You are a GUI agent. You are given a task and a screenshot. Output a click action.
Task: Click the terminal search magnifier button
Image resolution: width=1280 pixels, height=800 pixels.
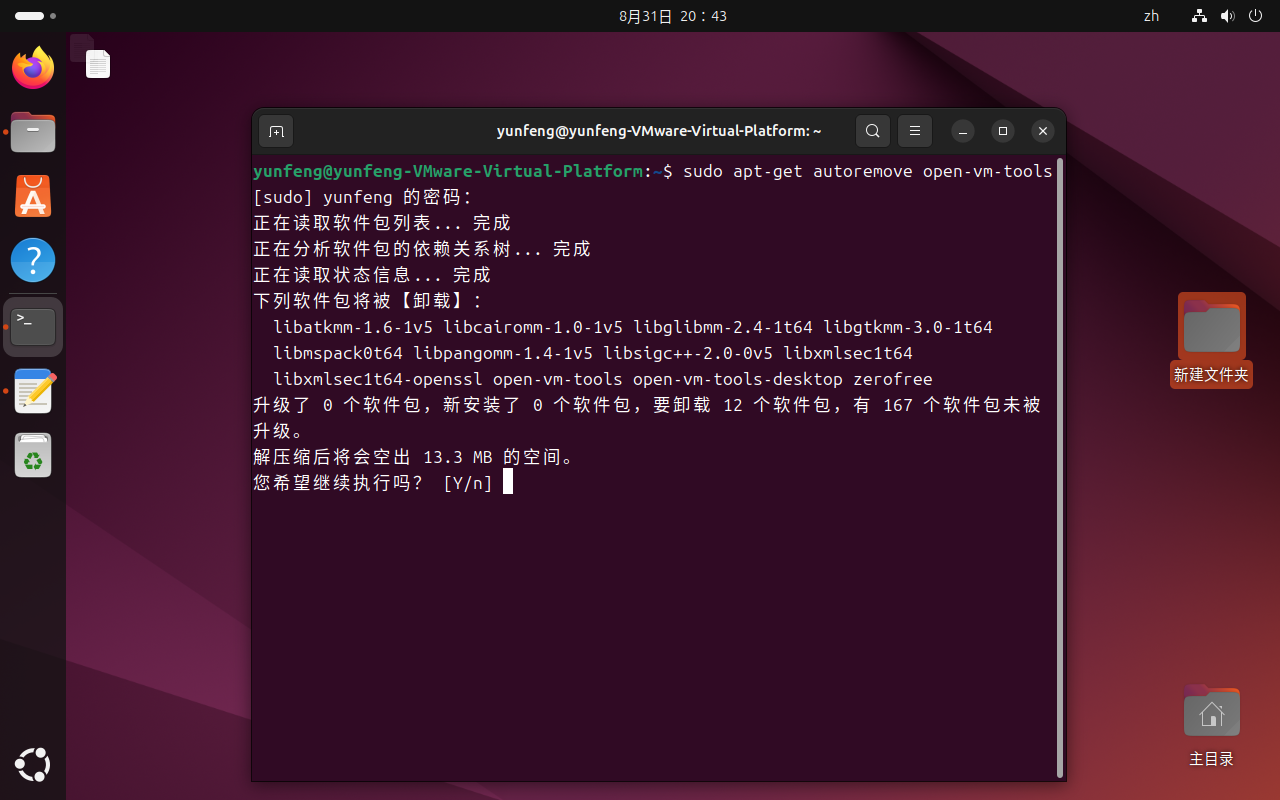873,131
